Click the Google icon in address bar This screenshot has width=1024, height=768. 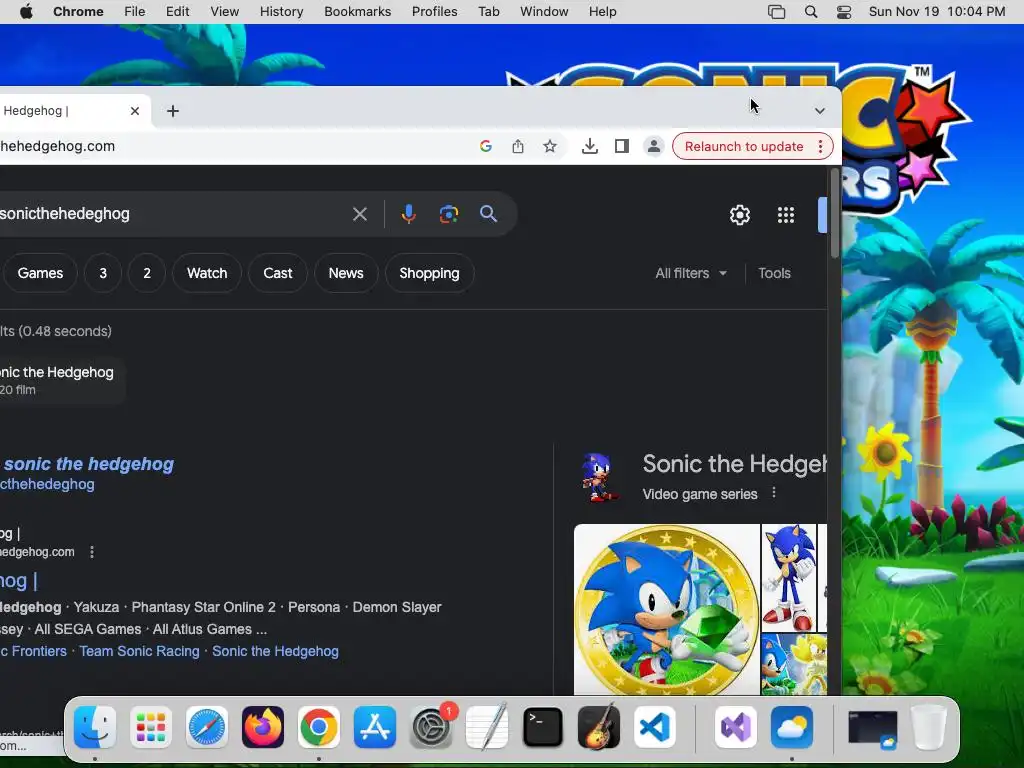(x=485, y=146)
